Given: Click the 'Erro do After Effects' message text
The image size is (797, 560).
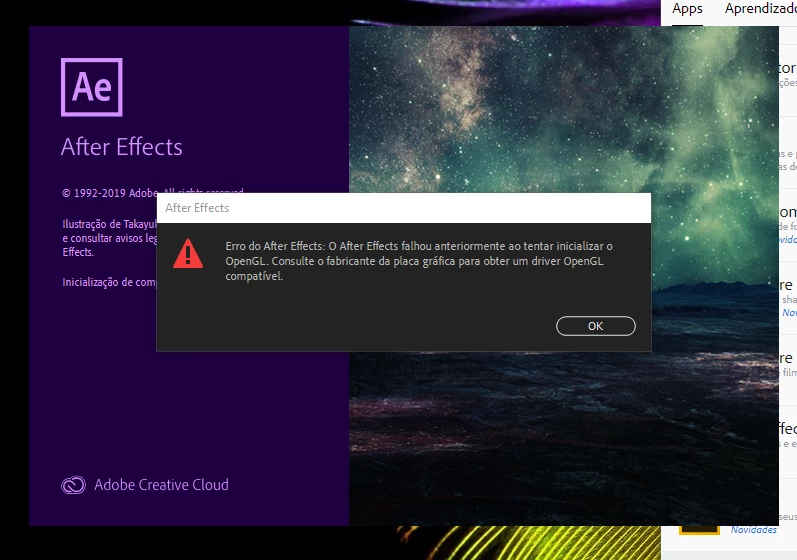Looking at the screenshot, I should pyautogui.click(x=419, y=261).
